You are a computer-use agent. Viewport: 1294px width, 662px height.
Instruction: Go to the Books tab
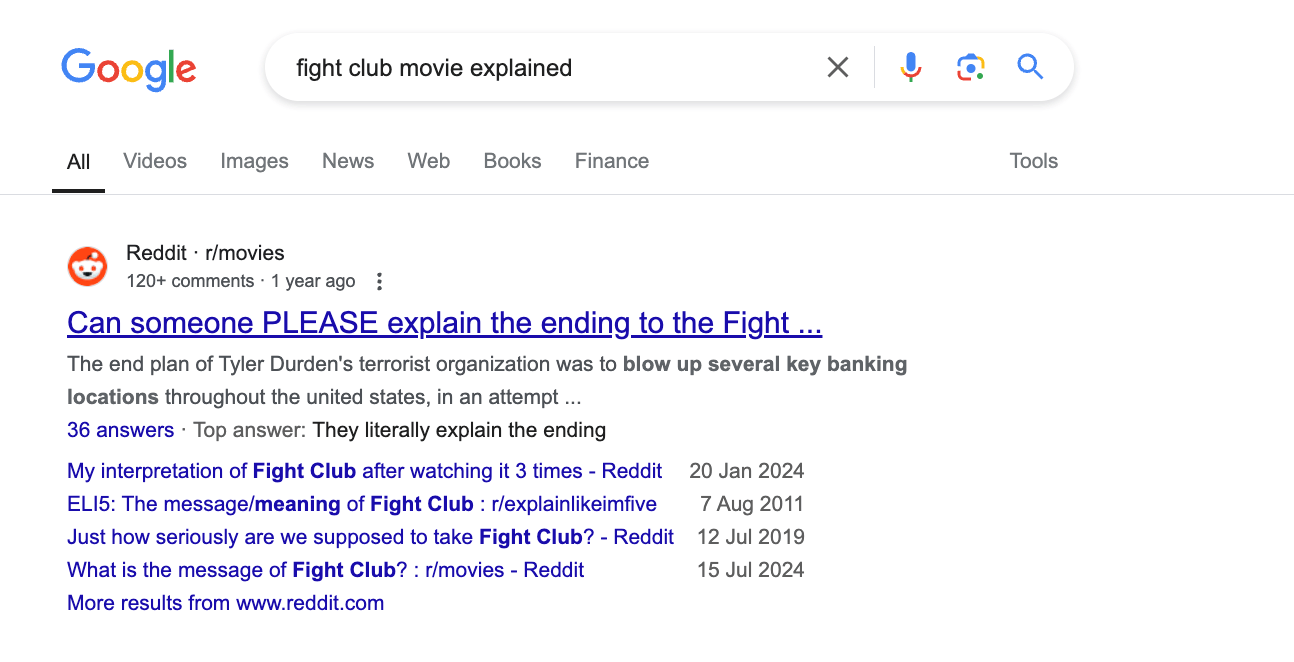pyautogui.click(x=512, y=161)
